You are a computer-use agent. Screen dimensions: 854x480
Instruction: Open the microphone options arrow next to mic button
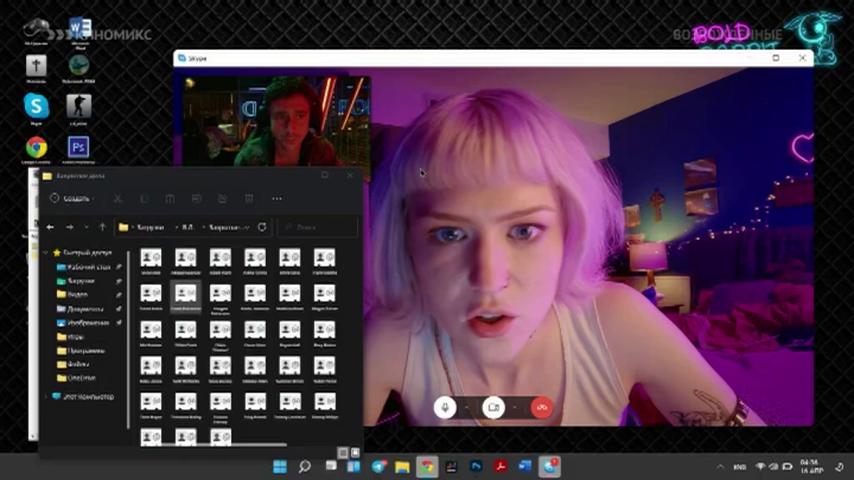tap(467, 407)
